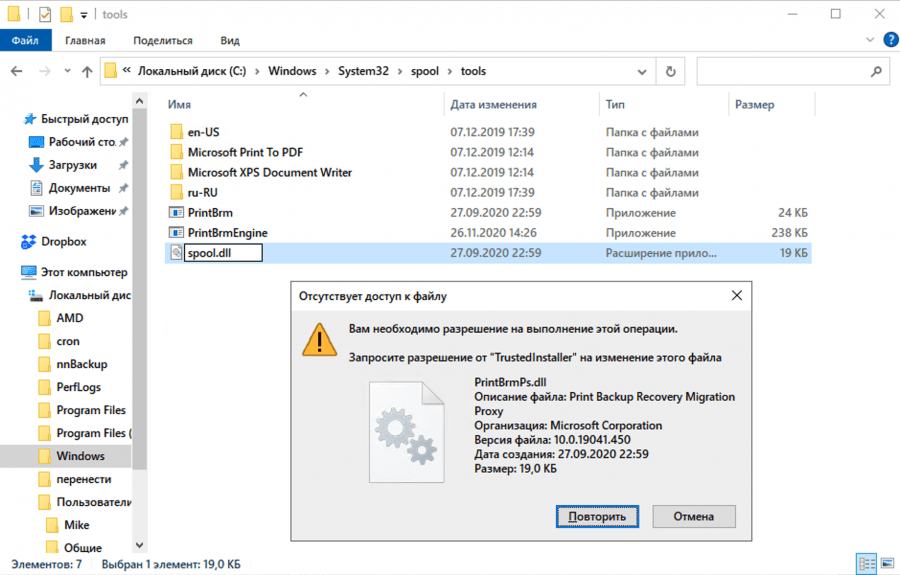Switch to the View ribbon tab
The width and height of the screenshot is (900, 575).
coord(230,41)
